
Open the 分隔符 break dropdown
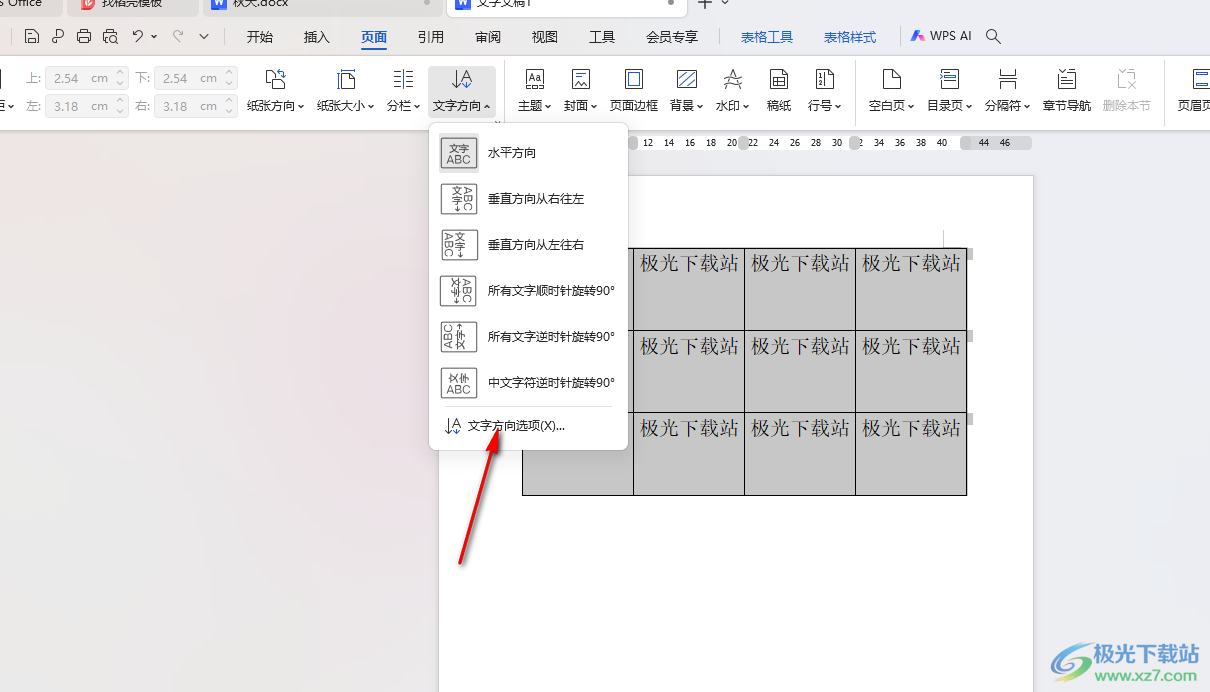[x=1008, y=90]
